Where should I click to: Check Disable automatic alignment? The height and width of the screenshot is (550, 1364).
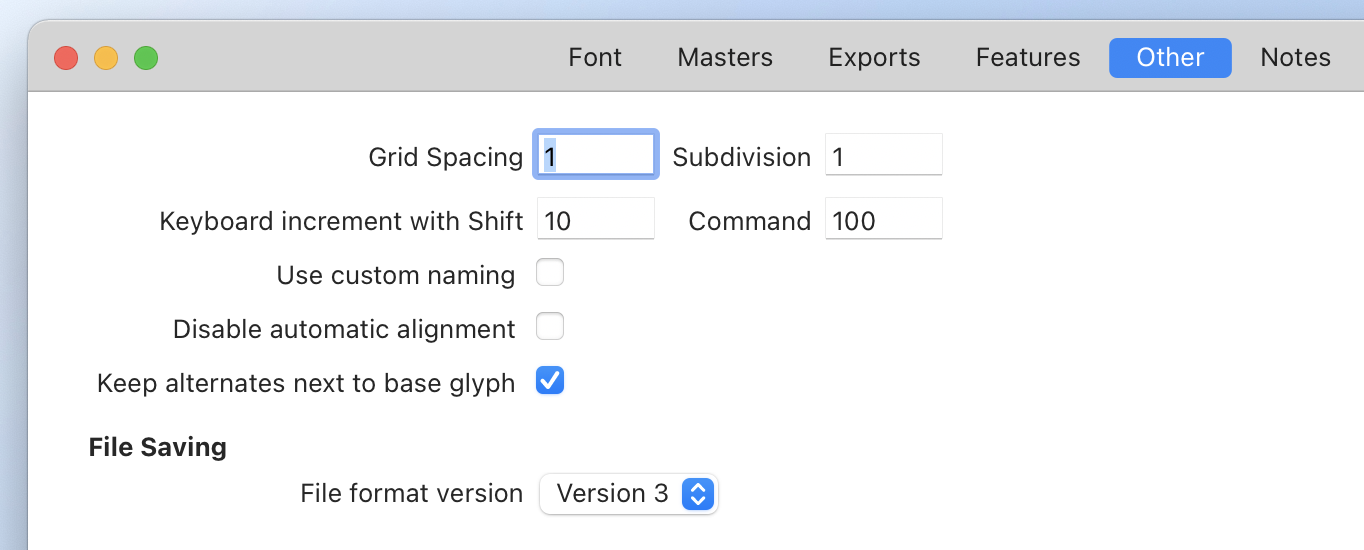pyautogui.click(x=550, y=327)
